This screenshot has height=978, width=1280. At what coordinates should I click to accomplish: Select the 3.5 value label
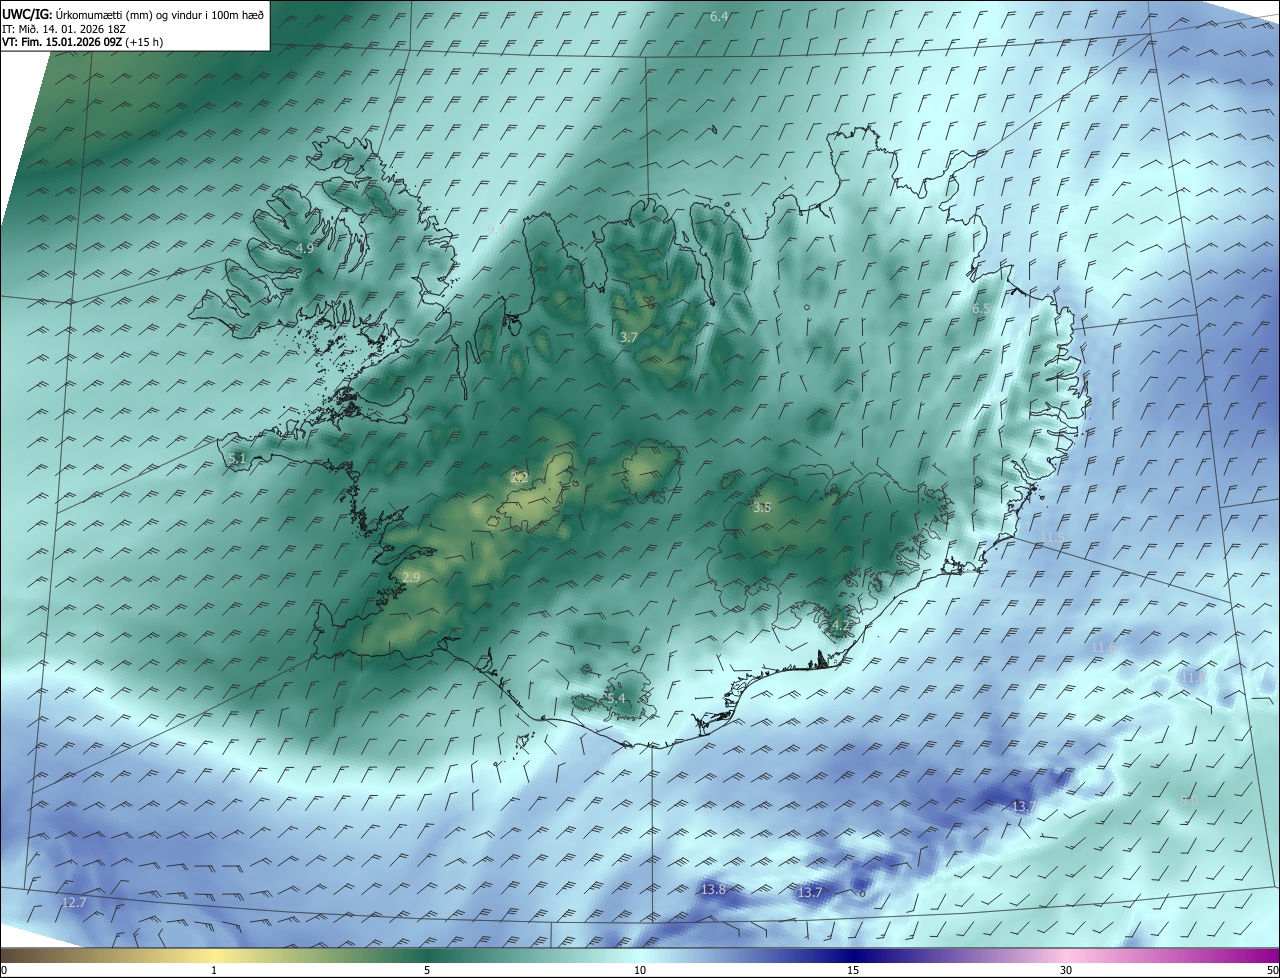(x=762, y=508)
